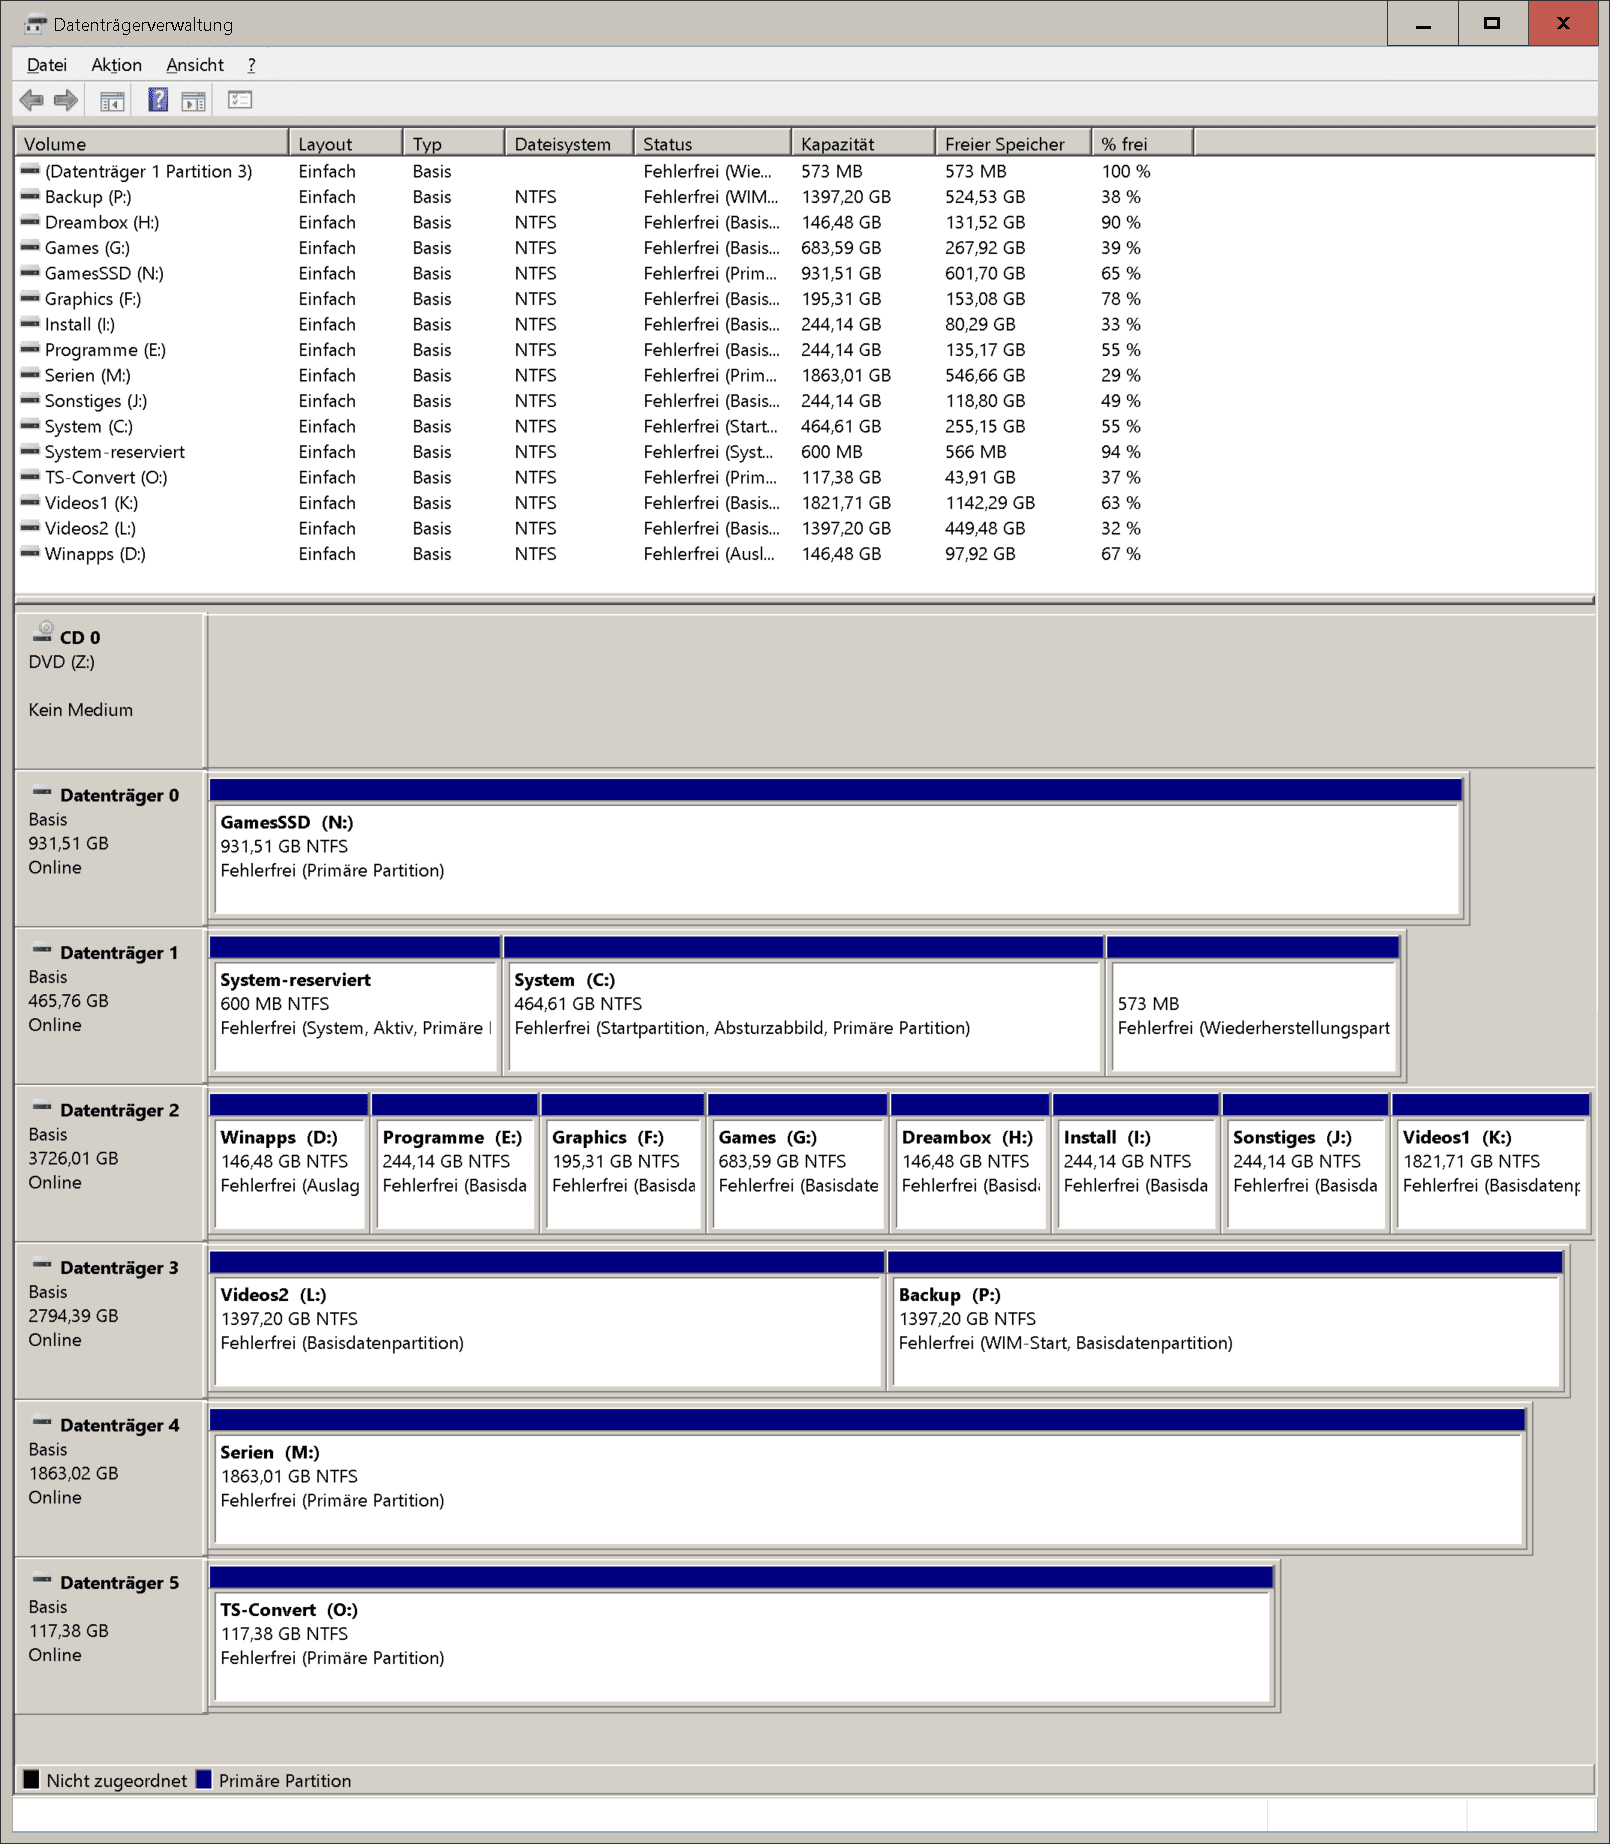Select the TS-Convert (O:) partition block
The width and height of the screenshot is (1610, 1844).
click(741, 1635)
